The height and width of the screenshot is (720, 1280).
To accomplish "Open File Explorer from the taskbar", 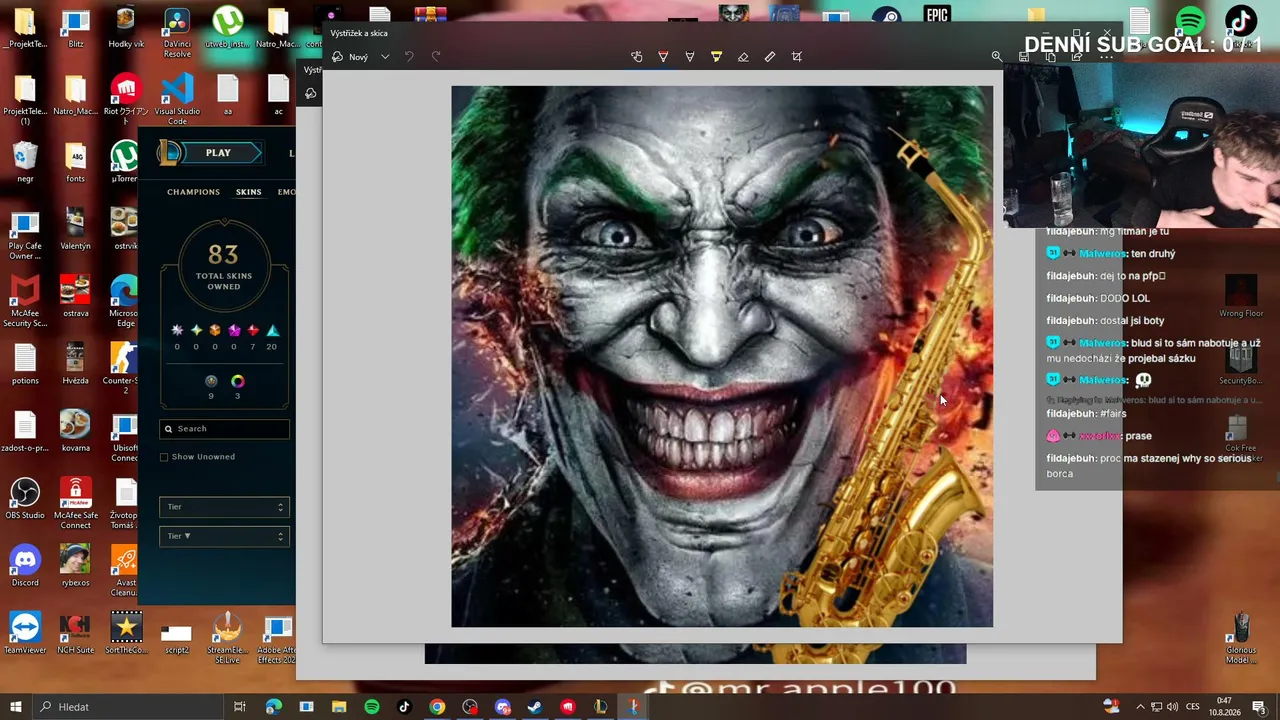I will 339,707.
